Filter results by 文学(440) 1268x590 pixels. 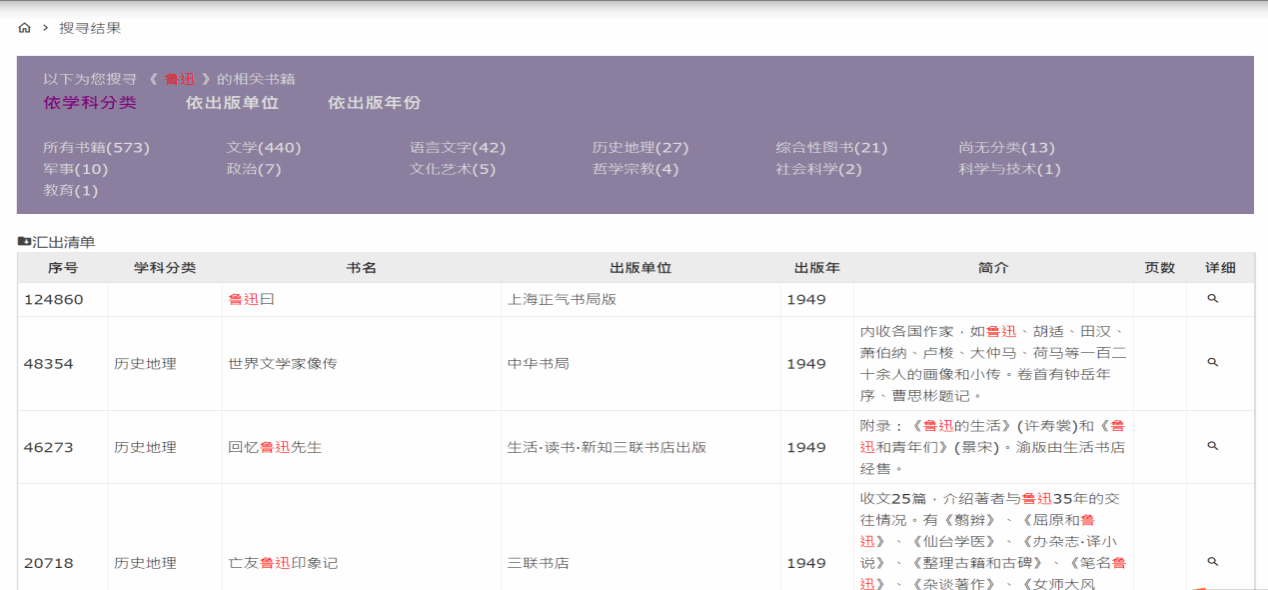pyautogui.click(x=263, y=148)
